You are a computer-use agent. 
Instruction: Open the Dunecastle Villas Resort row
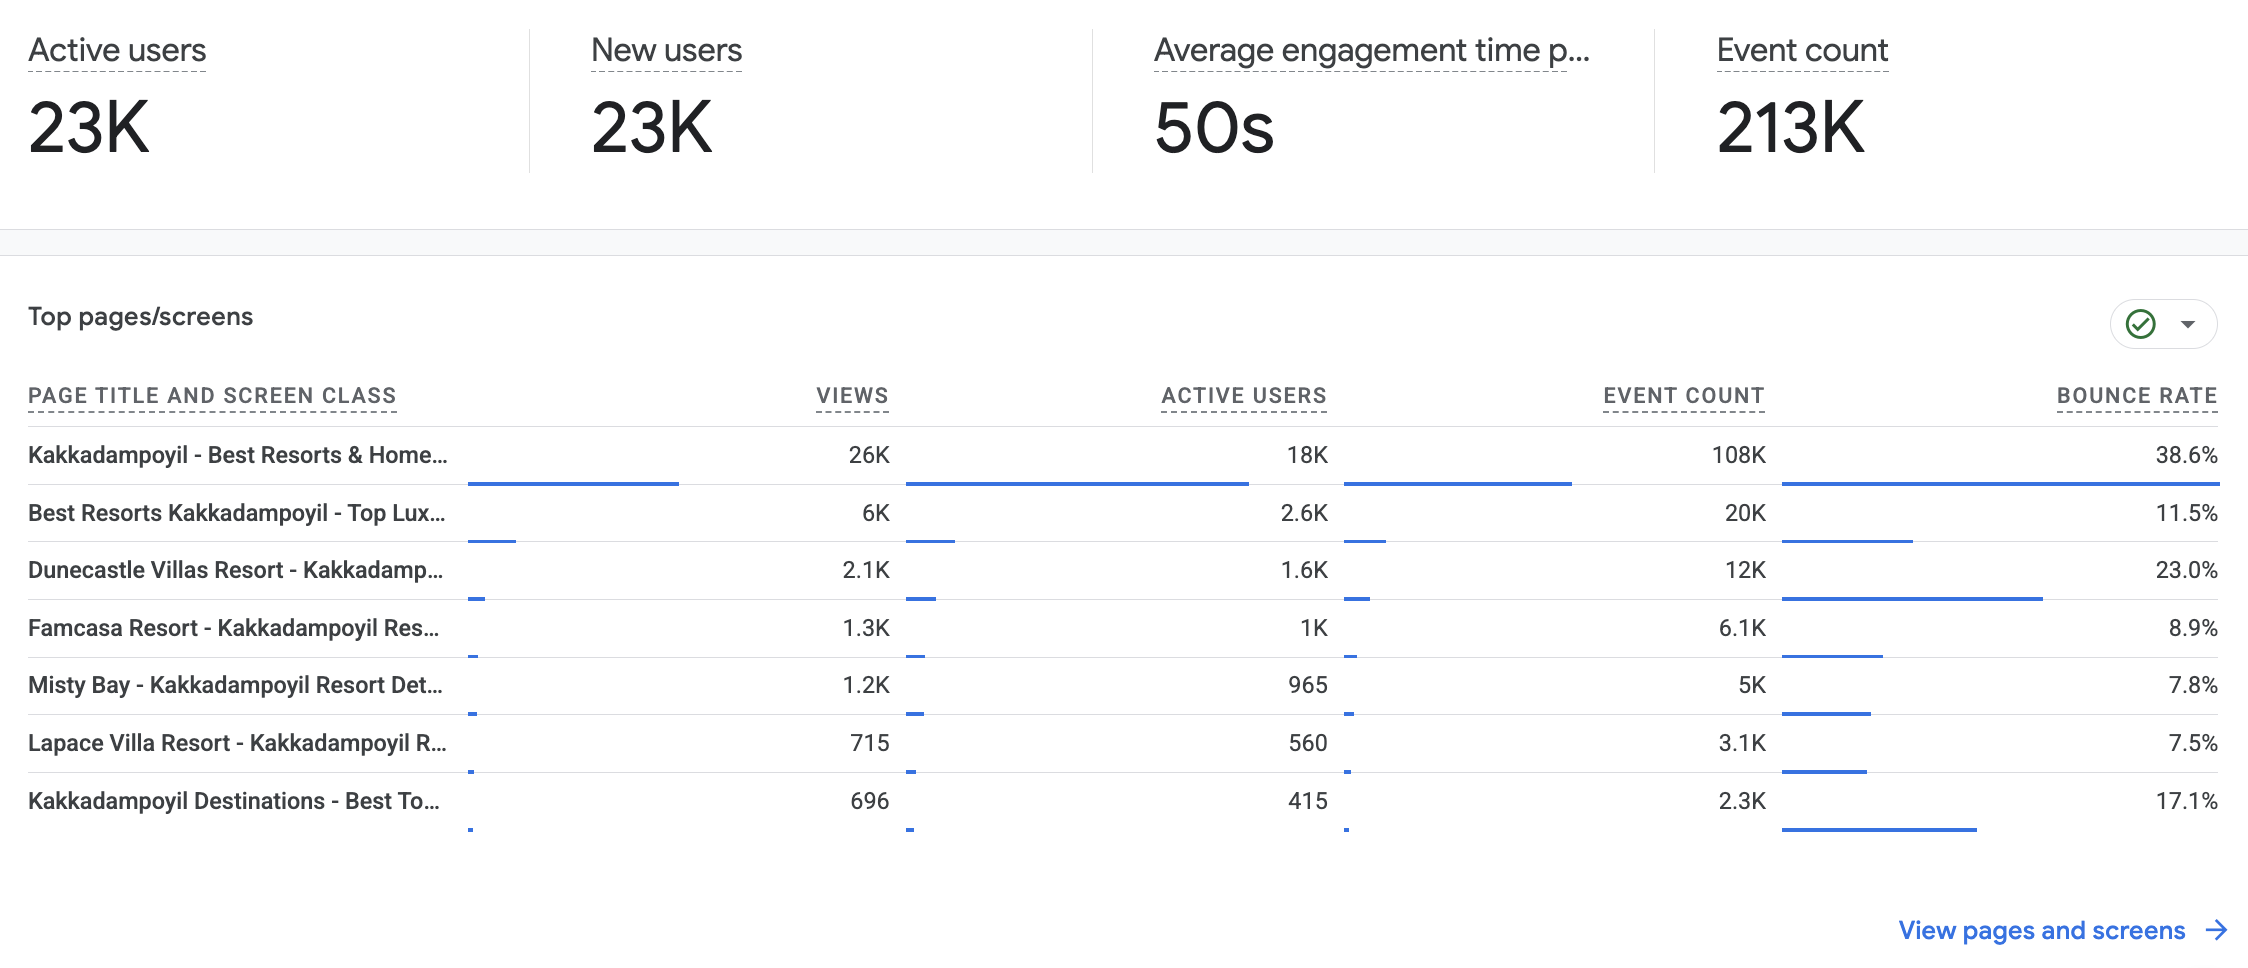click(x=1123, y=571)
